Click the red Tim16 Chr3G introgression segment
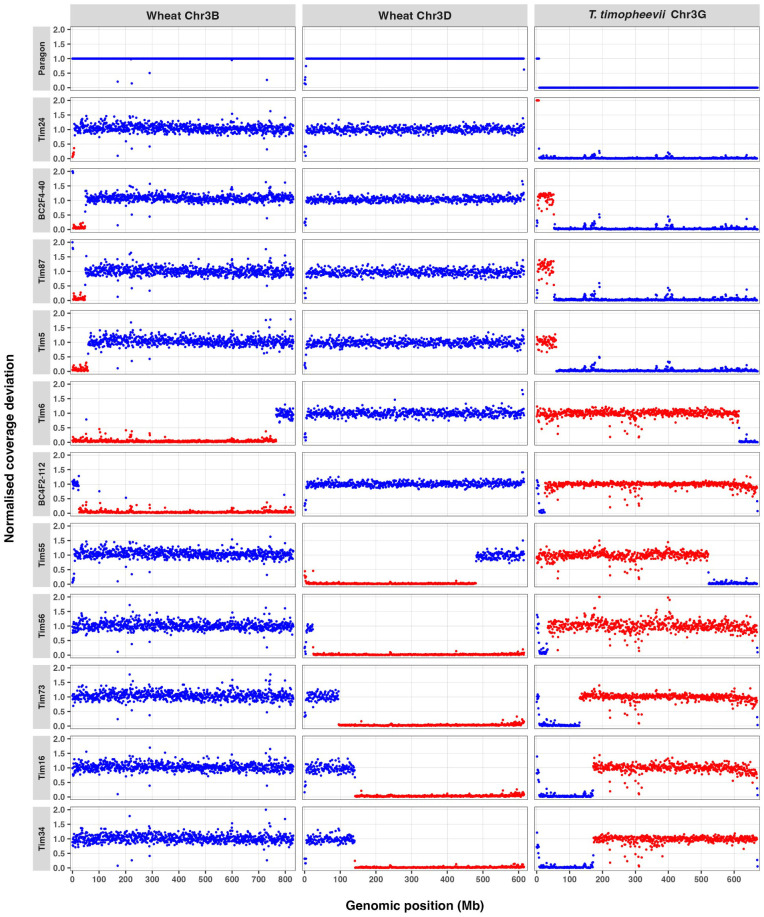Screen dimensions: 764x917 coord(675,767)
